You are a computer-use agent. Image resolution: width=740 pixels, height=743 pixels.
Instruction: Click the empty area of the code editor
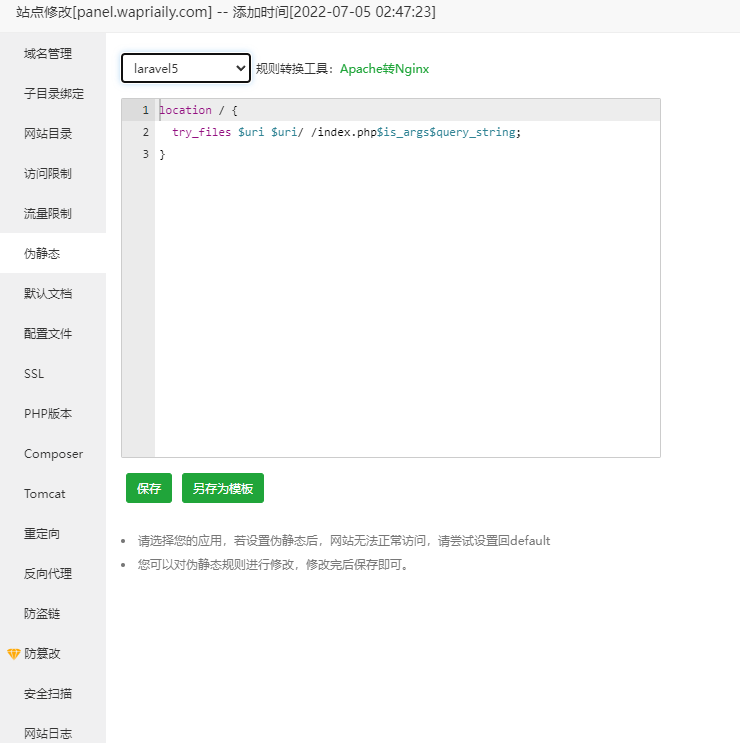[x=407, y=308]
